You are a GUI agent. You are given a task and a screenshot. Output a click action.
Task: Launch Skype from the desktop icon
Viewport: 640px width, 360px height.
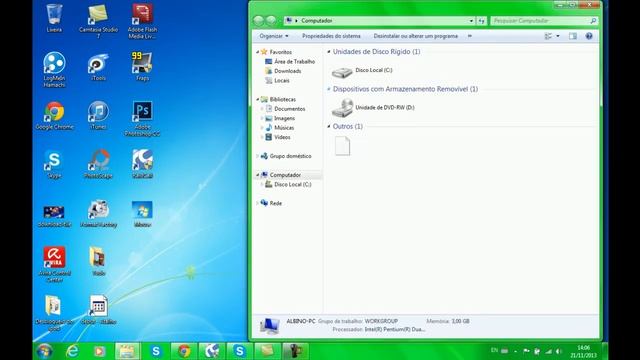(54, 164)
